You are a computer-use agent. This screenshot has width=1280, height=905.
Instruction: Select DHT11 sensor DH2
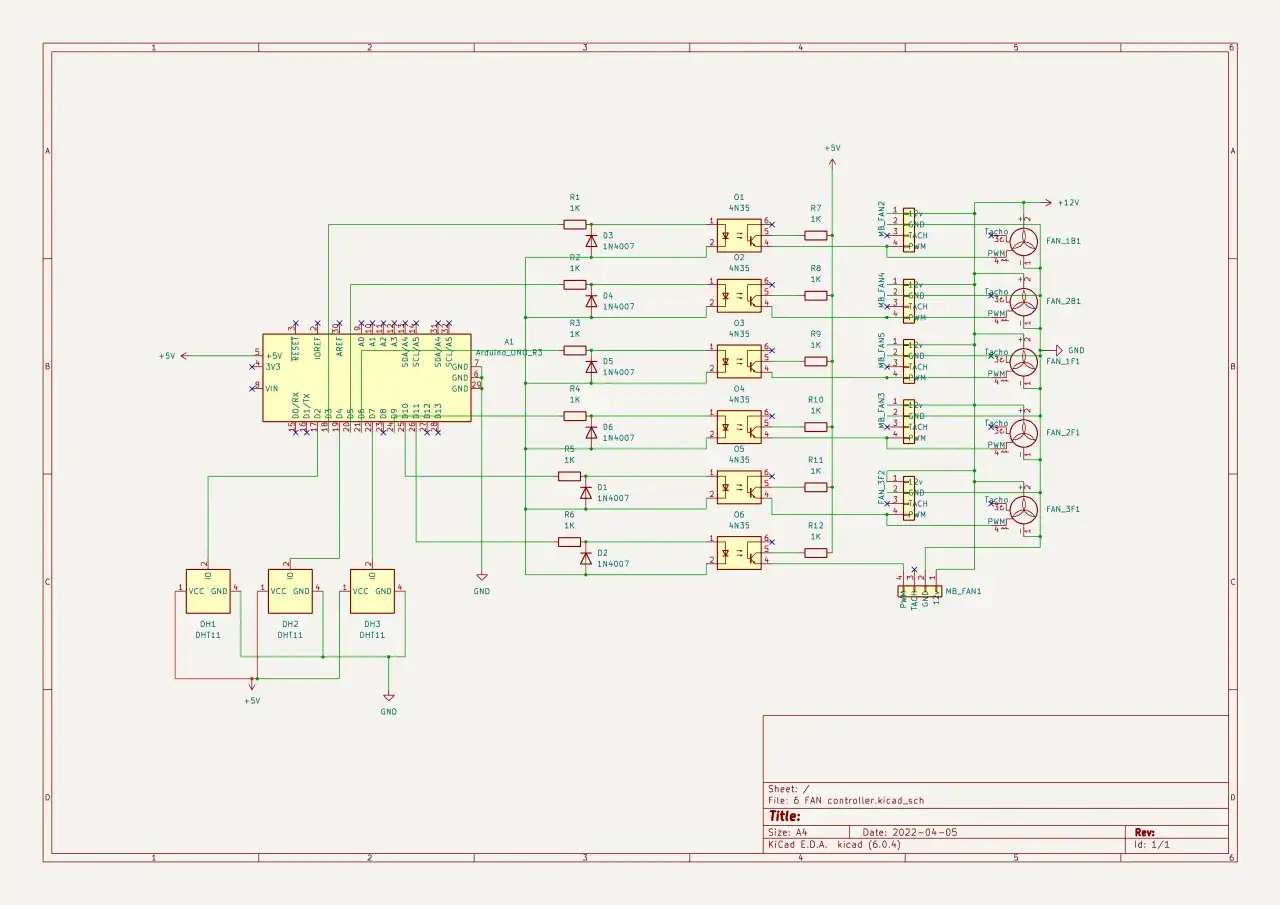(289, 592)
